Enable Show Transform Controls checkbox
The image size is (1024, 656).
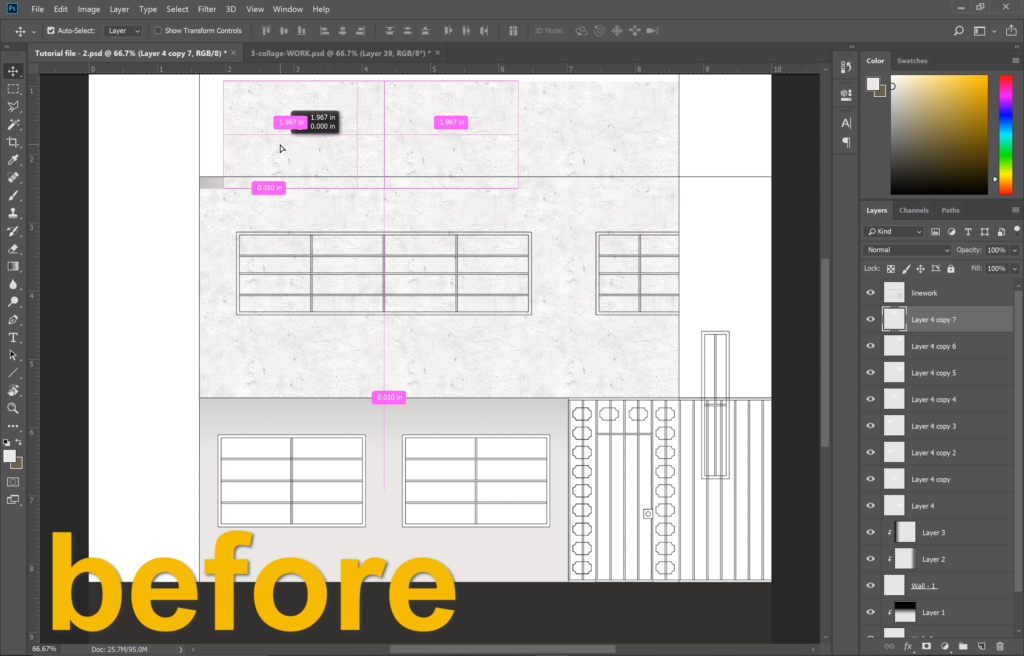(158, 31)
